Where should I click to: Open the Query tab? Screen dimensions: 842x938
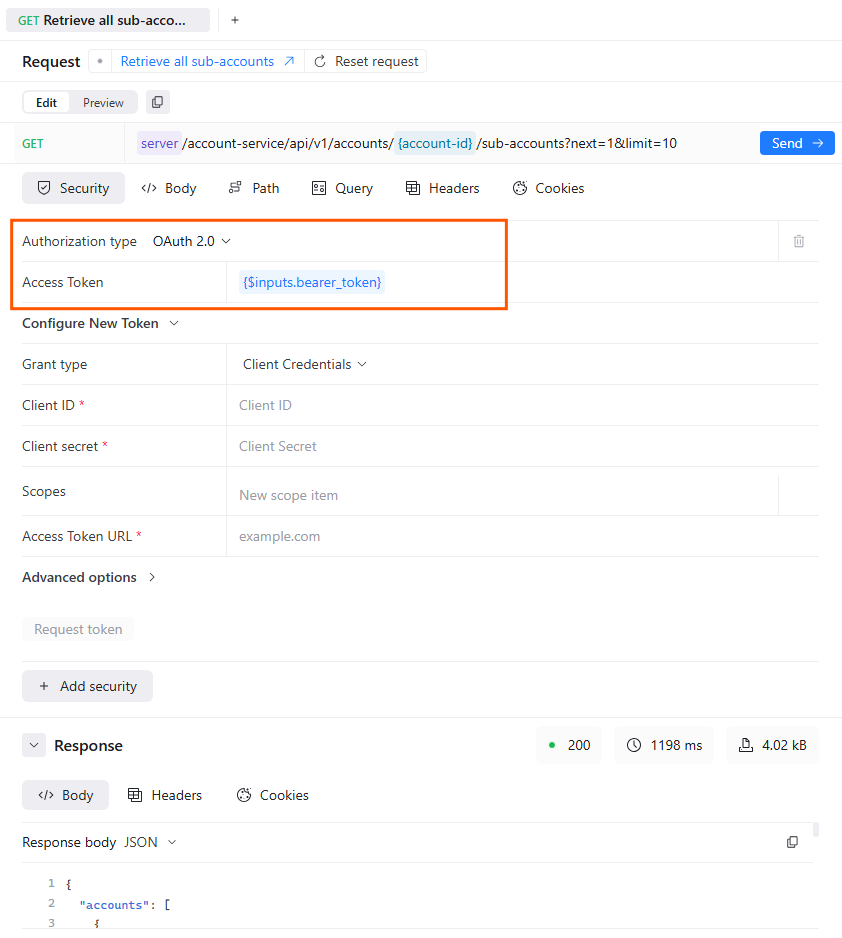coord(342,188)
